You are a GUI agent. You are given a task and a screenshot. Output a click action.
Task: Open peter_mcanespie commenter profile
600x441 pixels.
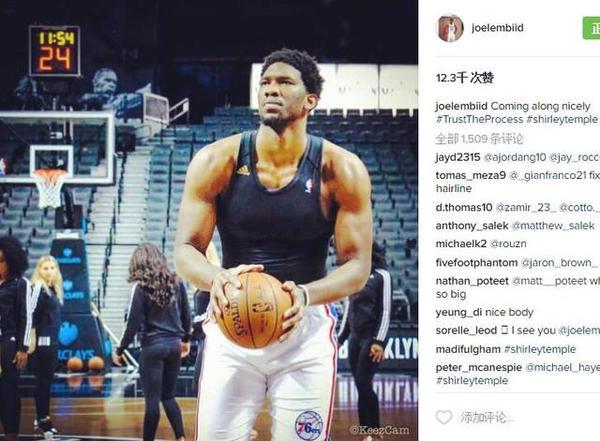click(x=479, y=368)
